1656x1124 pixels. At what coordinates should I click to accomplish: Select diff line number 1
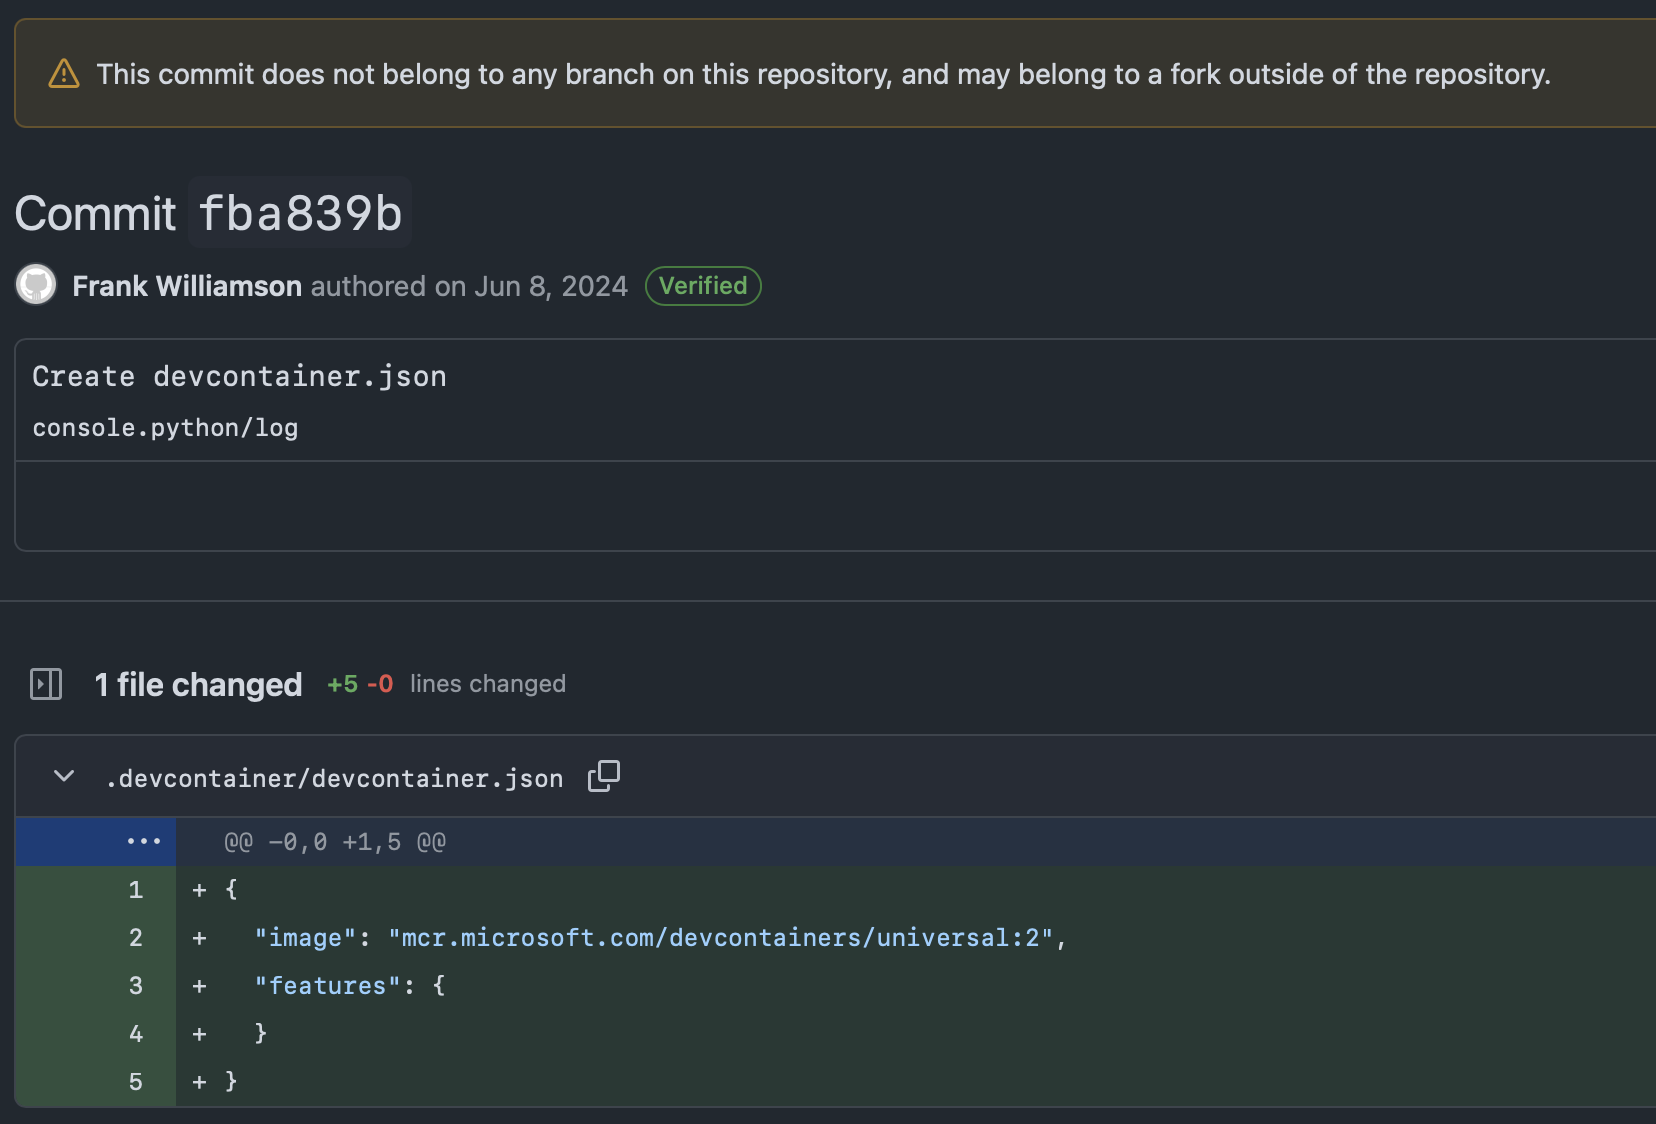point(136,890)
